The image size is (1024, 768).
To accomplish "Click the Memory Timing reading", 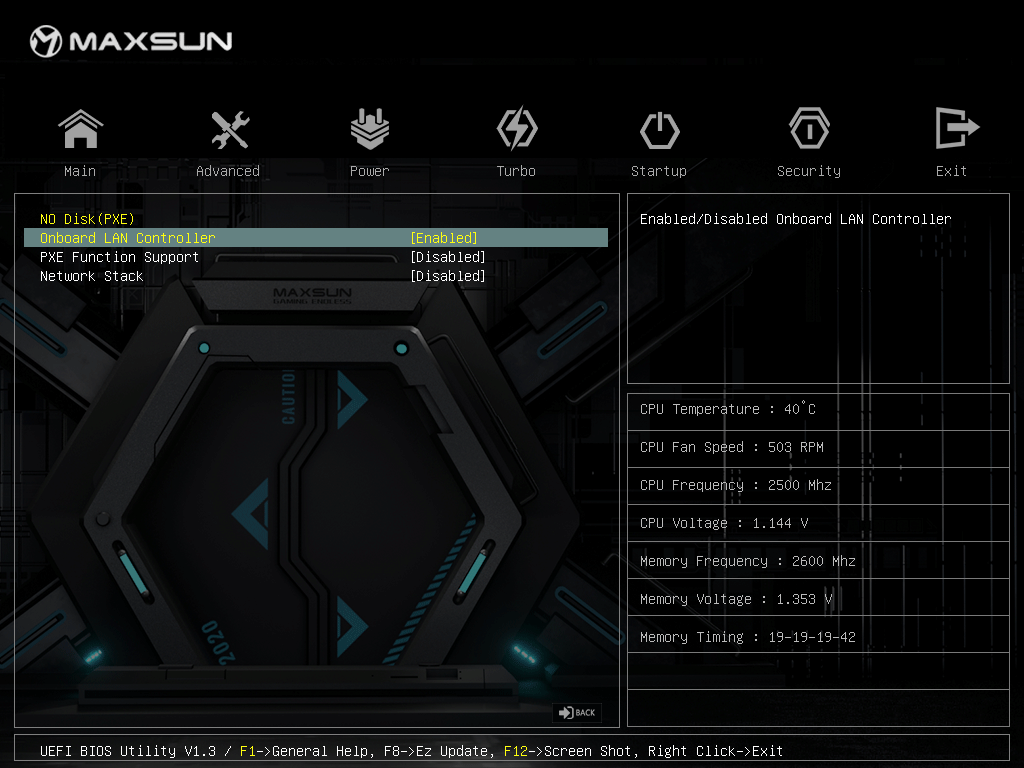I will click(x=748, y=637).
